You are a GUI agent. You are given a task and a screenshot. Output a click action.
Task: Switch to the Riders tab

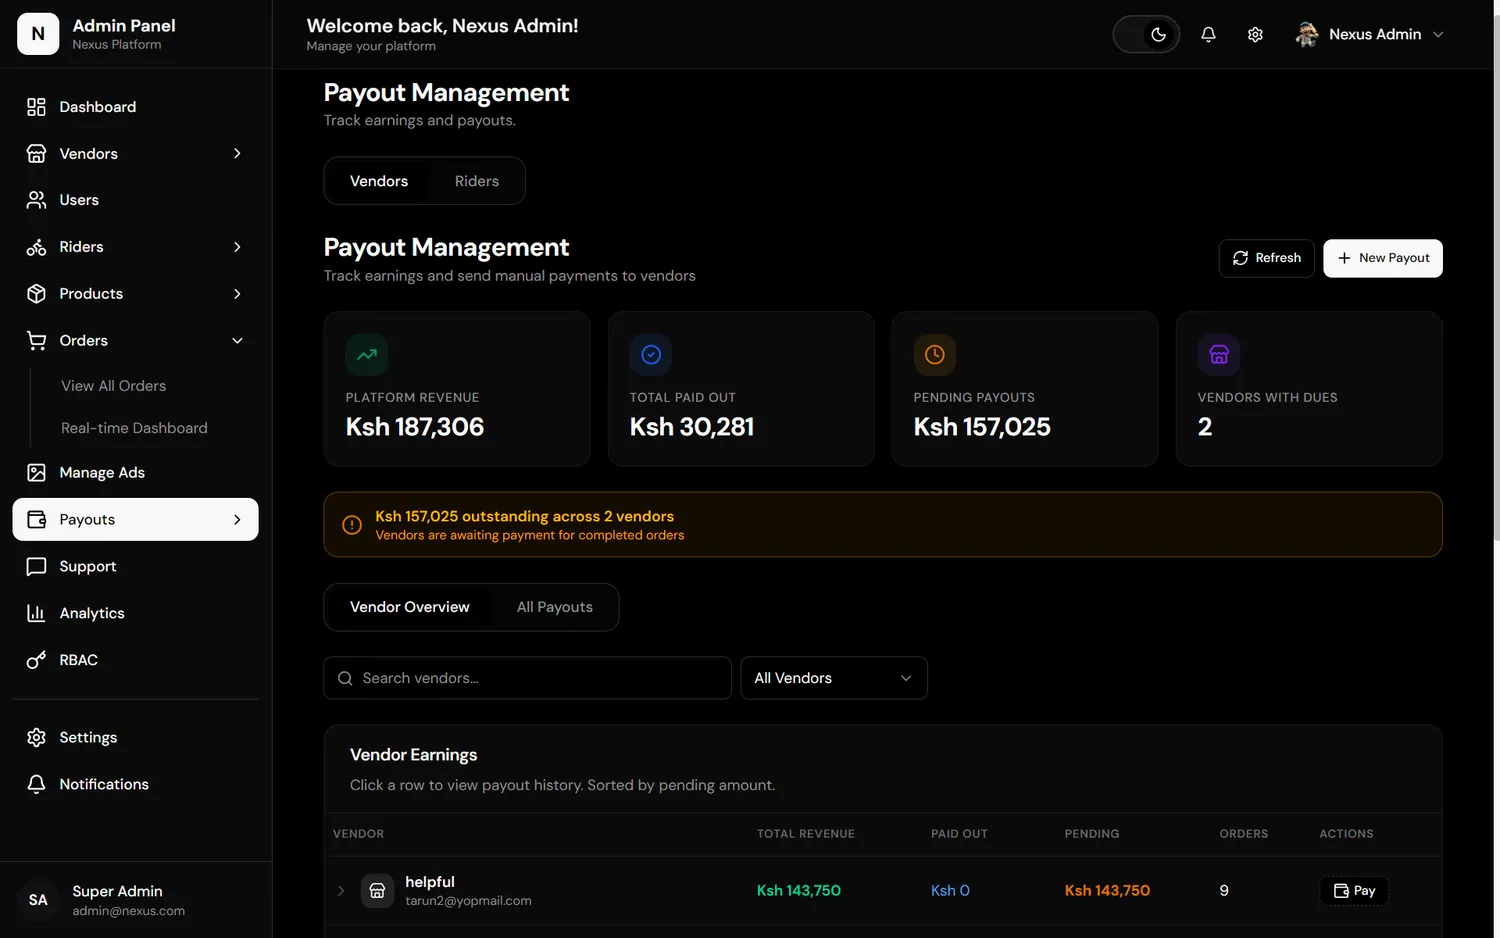[477, 181]
